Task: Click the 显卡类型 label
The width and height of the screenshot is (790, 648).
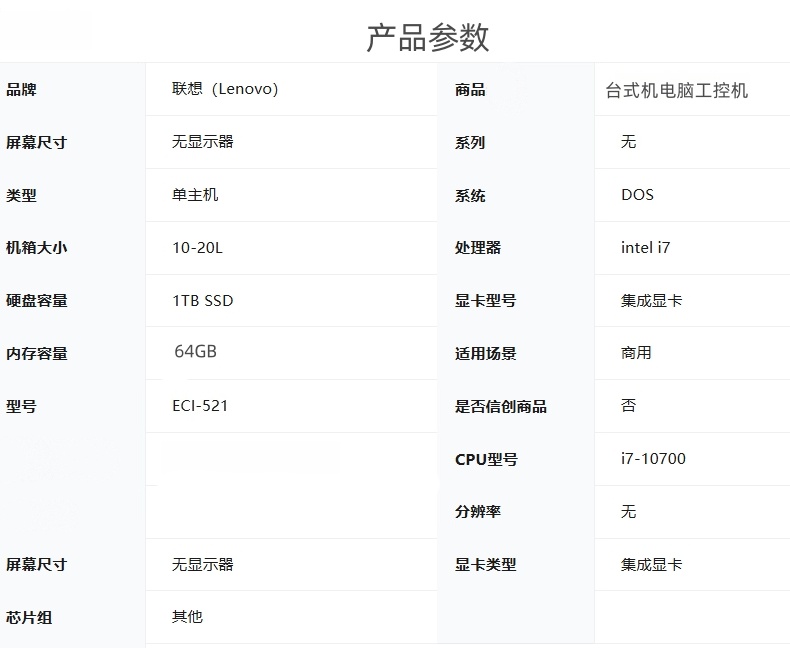Action: click(x=485, y=565)
